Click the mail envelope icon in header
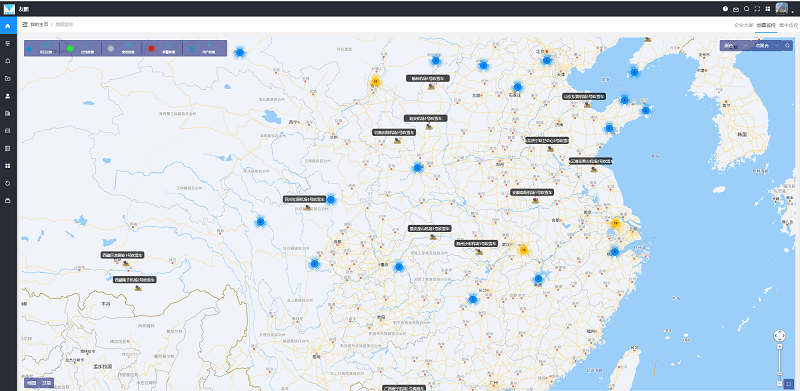 point(736,9)
